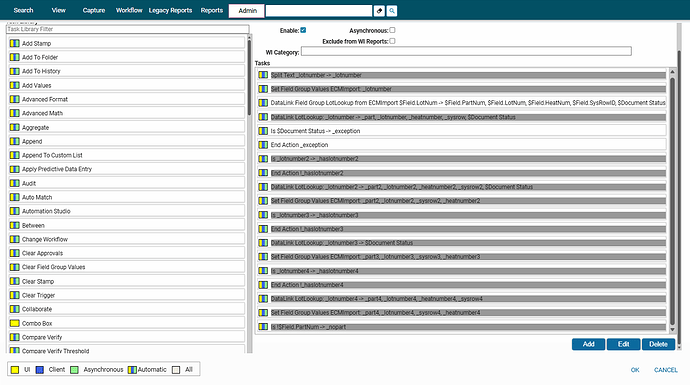Click the WI Category input field
The height and width of the screenshot is (385, 690).
466,51
